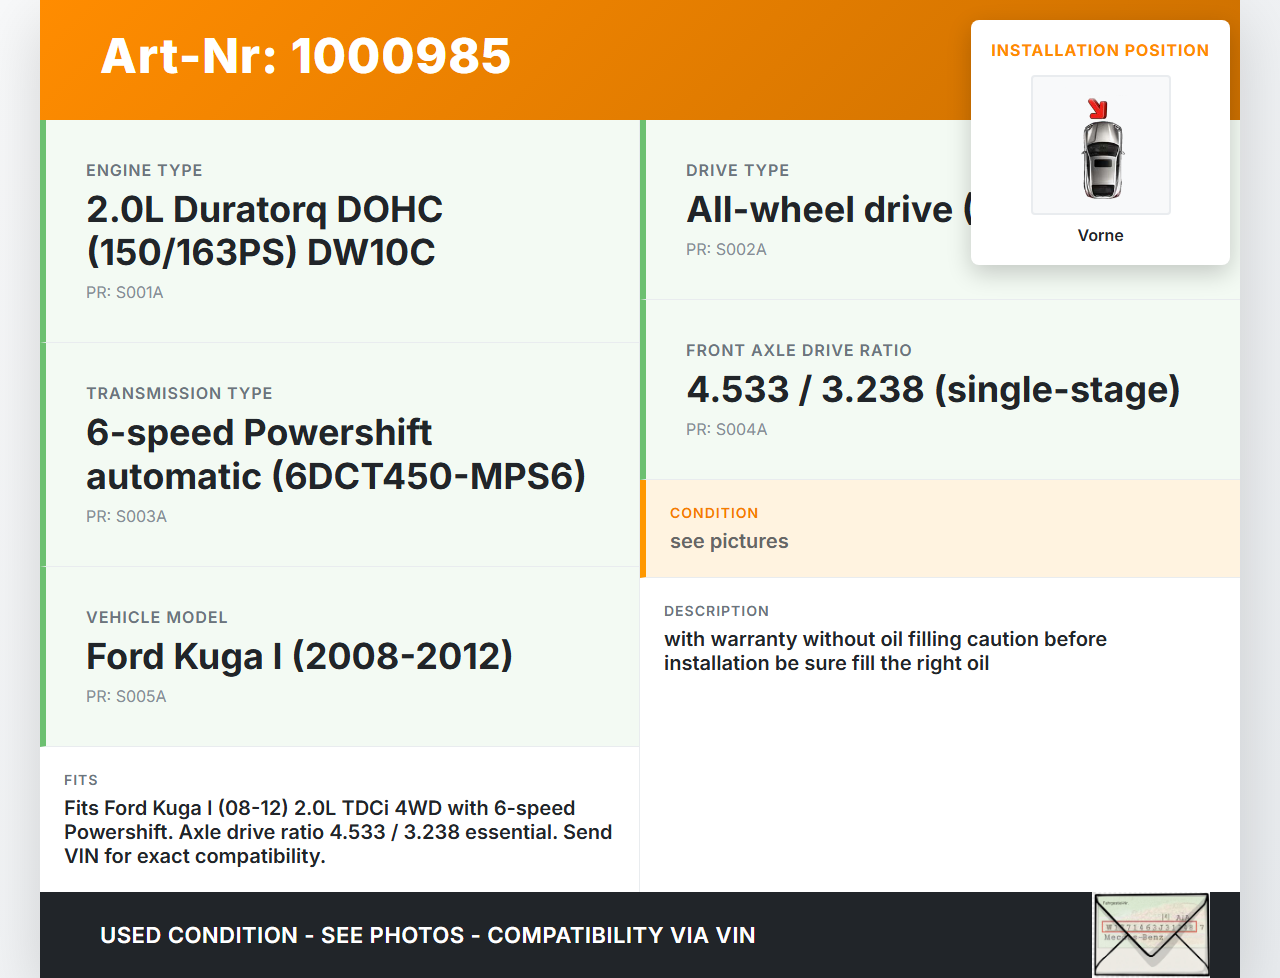The image size is (1280, 978).
Task: Click the PR: S002A code
Action: click(x=726, y=250)
